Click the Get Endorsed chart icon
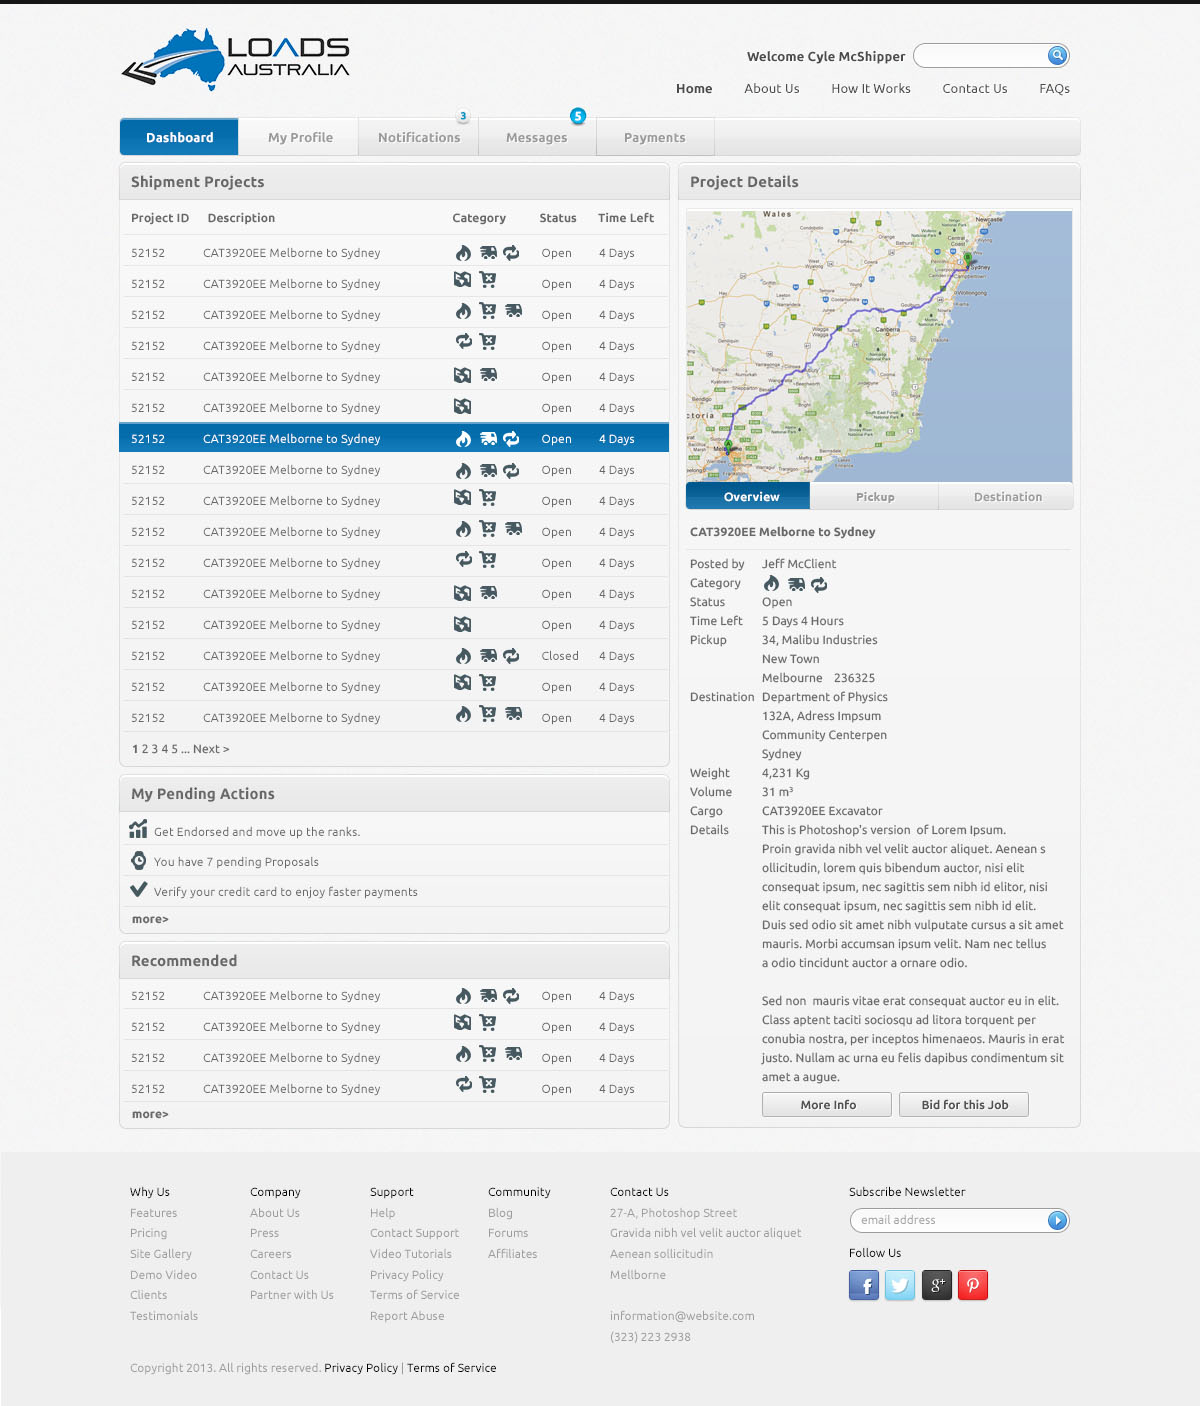1200x1406 pixels. click(x=138, y=830)
